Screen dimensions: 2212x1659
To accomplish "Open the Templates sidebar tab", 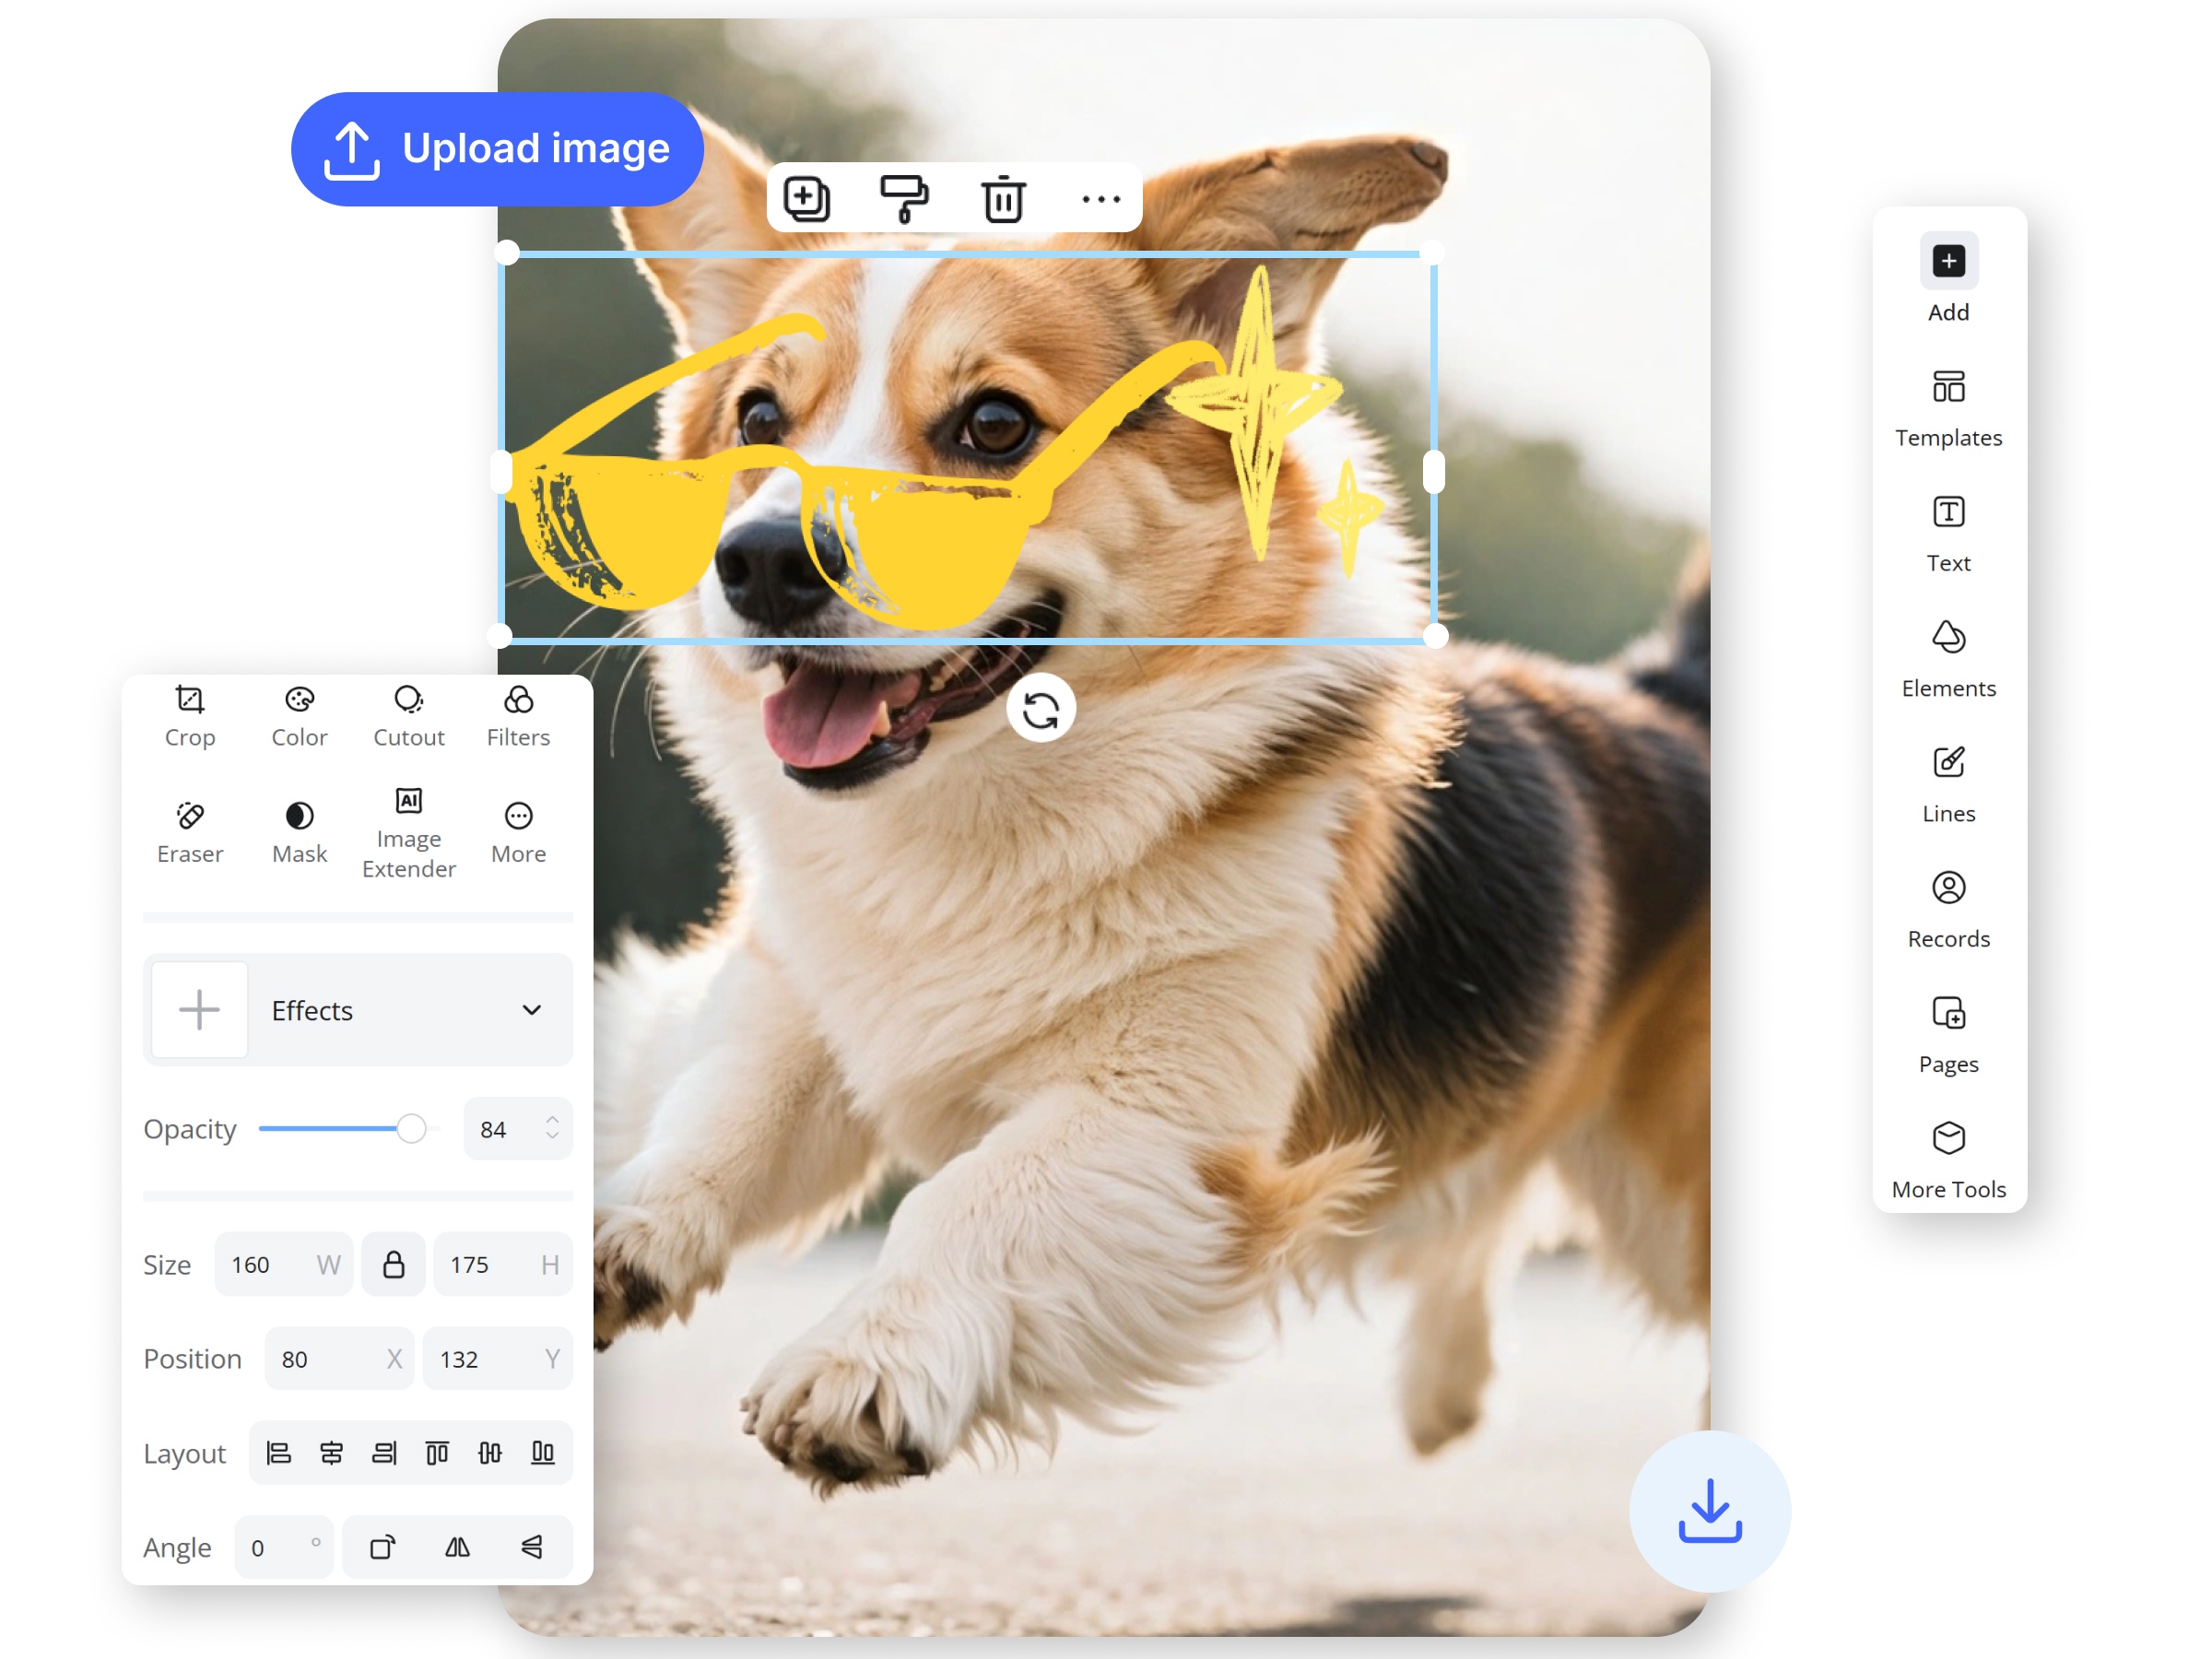I will pos(1947,408).
